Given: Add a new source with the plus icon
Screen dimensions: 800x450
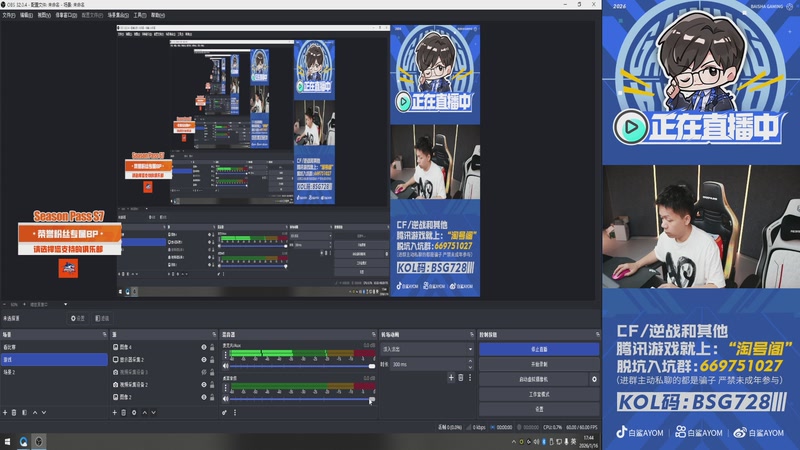Looking at the screenshot, I should (114, 412).
